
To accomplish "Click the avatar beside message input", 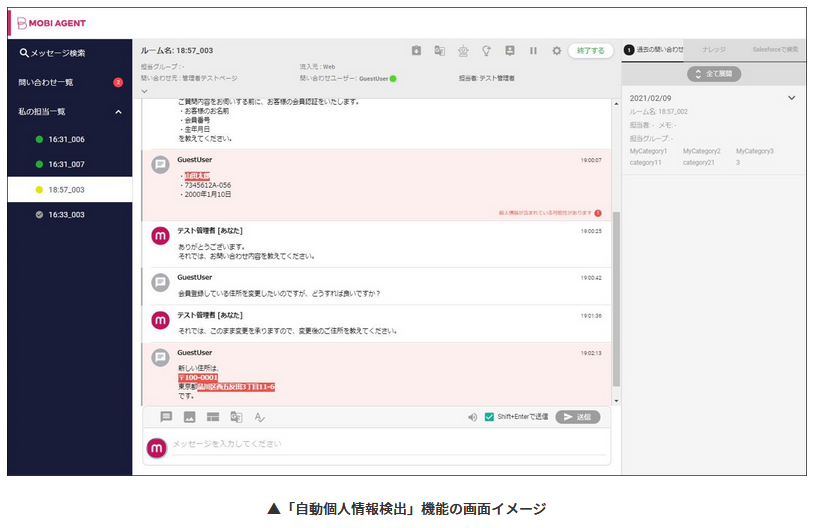I will [157, 448].
